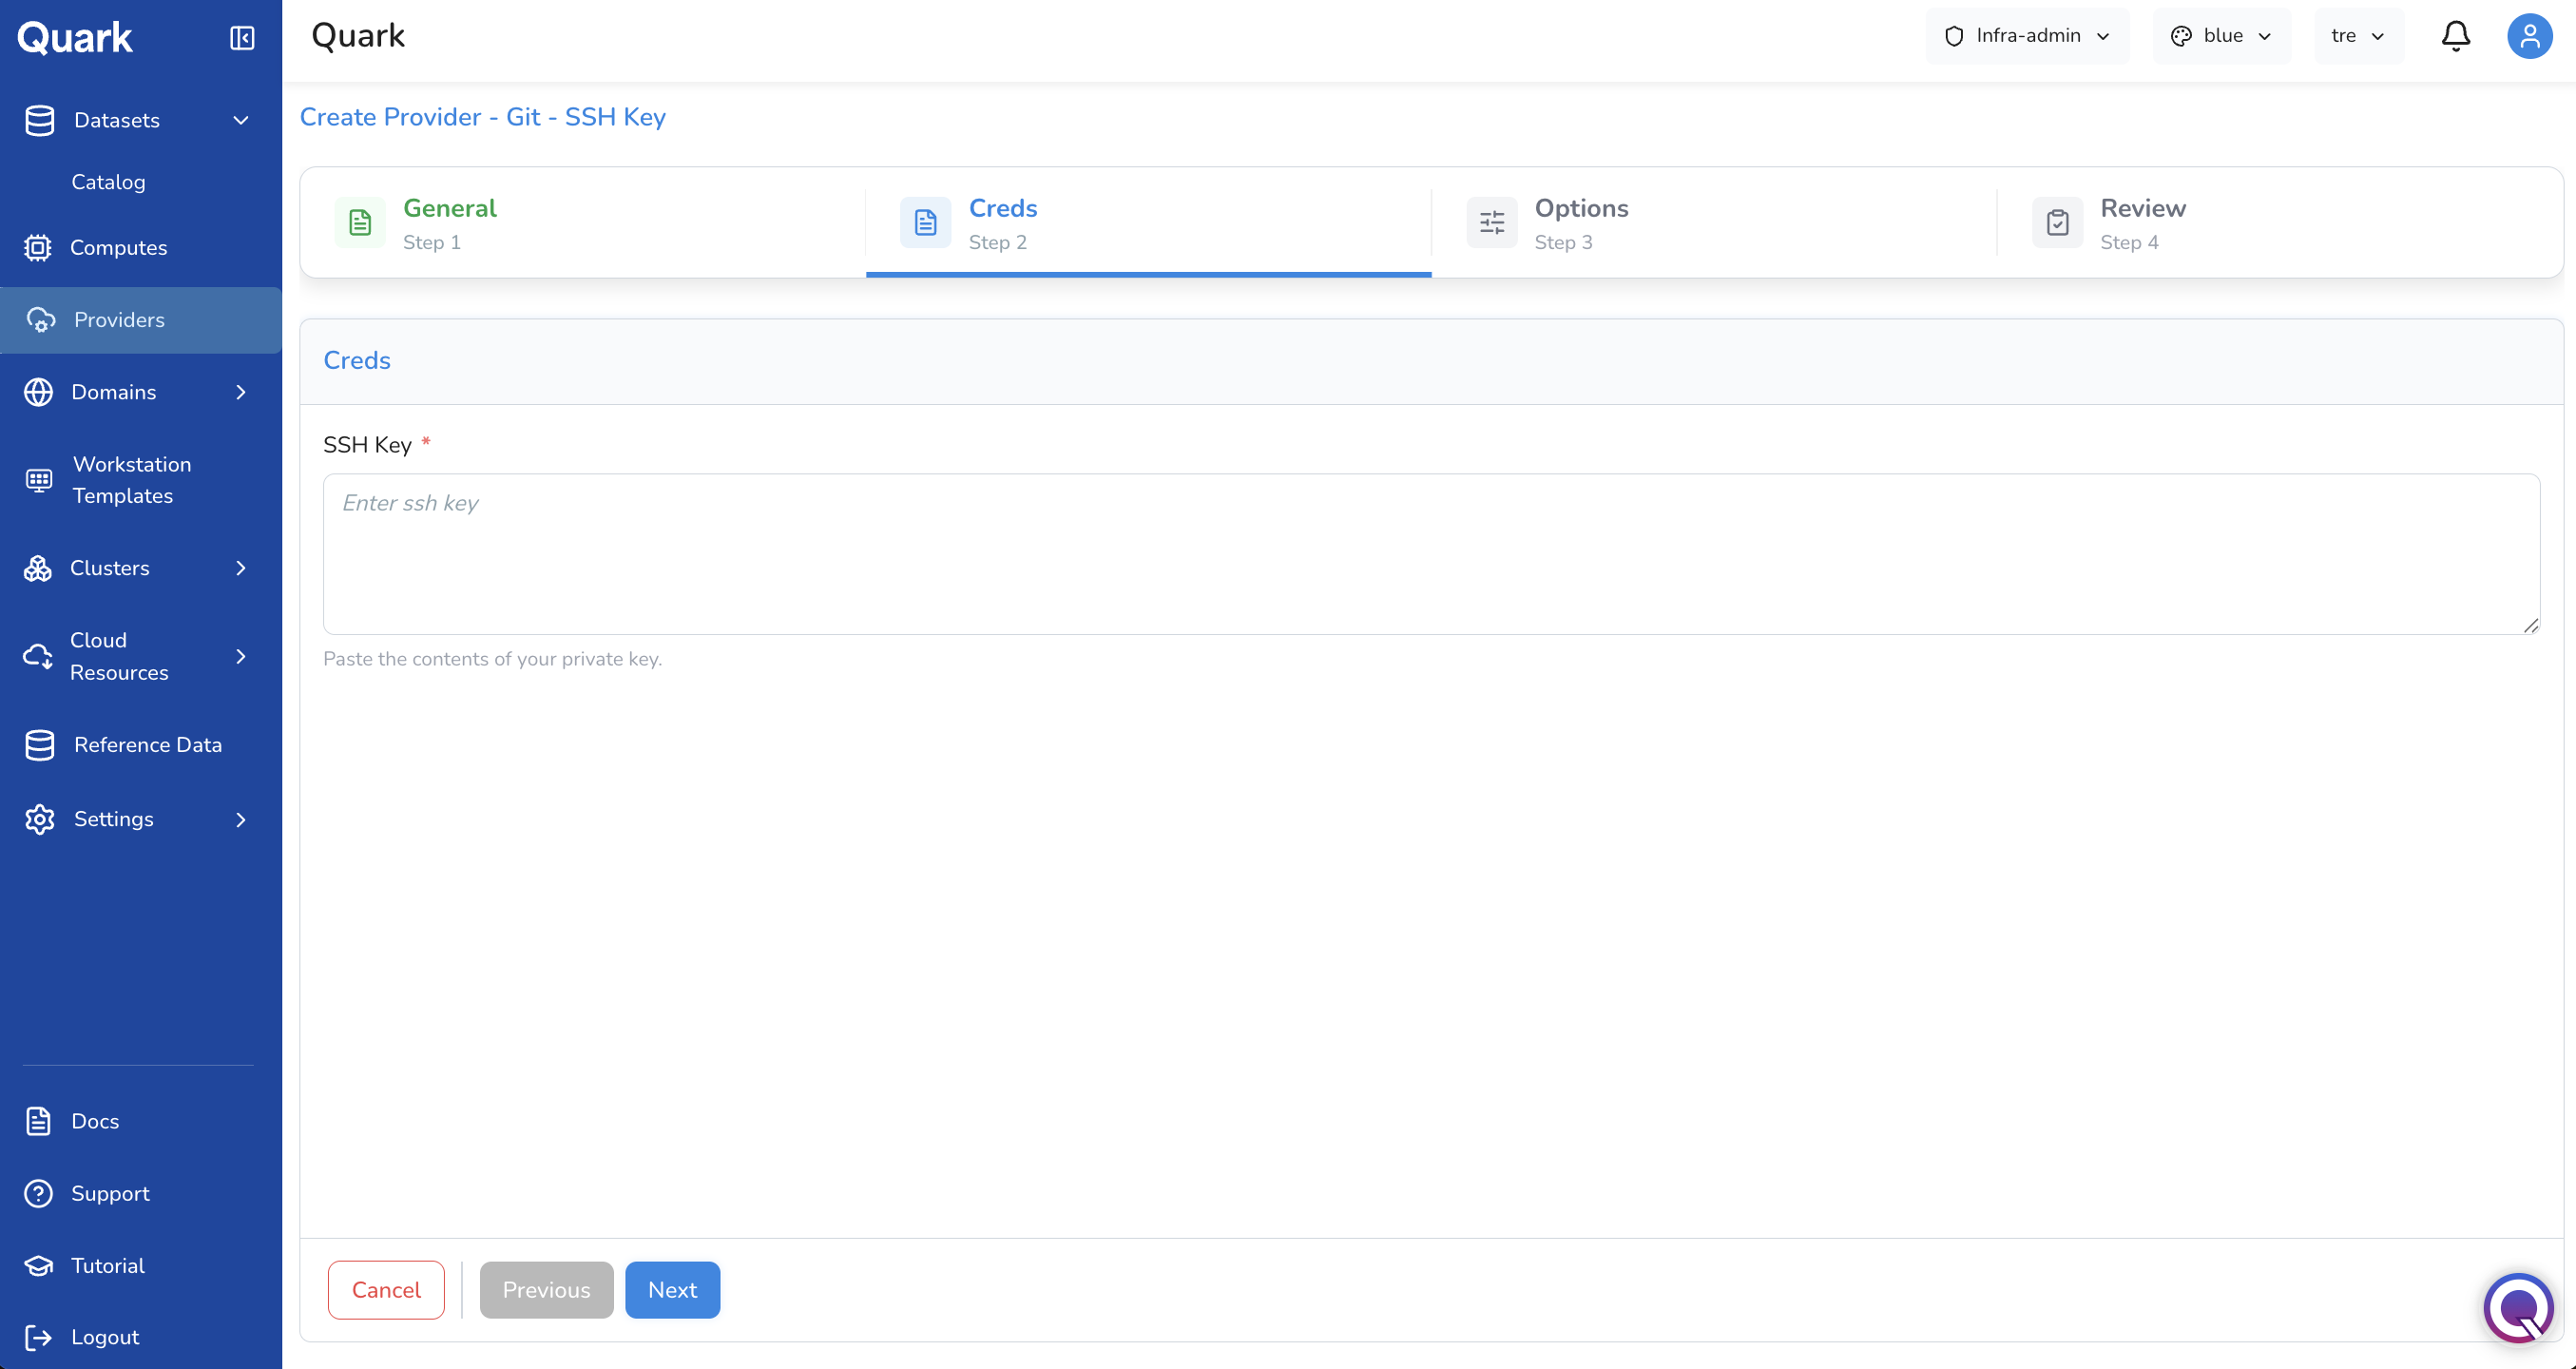The image size is (2576, 1369).
Task: Proceed with the Next button
Action: point(672,1290)
